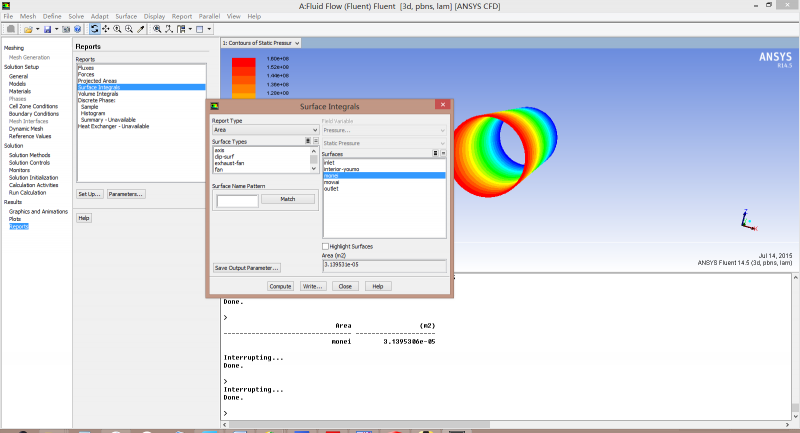The height and width of the screenshot is (433, 800).
Task: Select the rotate view tool
Action: click(x=94, y=30)
